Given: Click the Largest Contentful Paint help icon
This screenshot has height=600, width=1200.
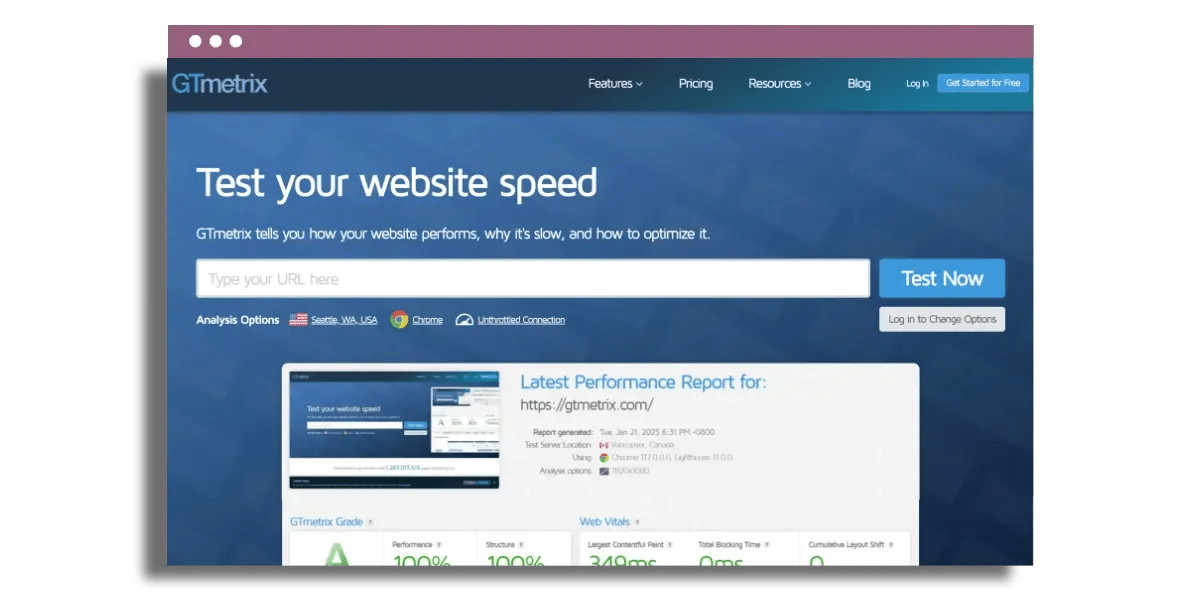Looking at the screenshot, I should pos(670,544).
